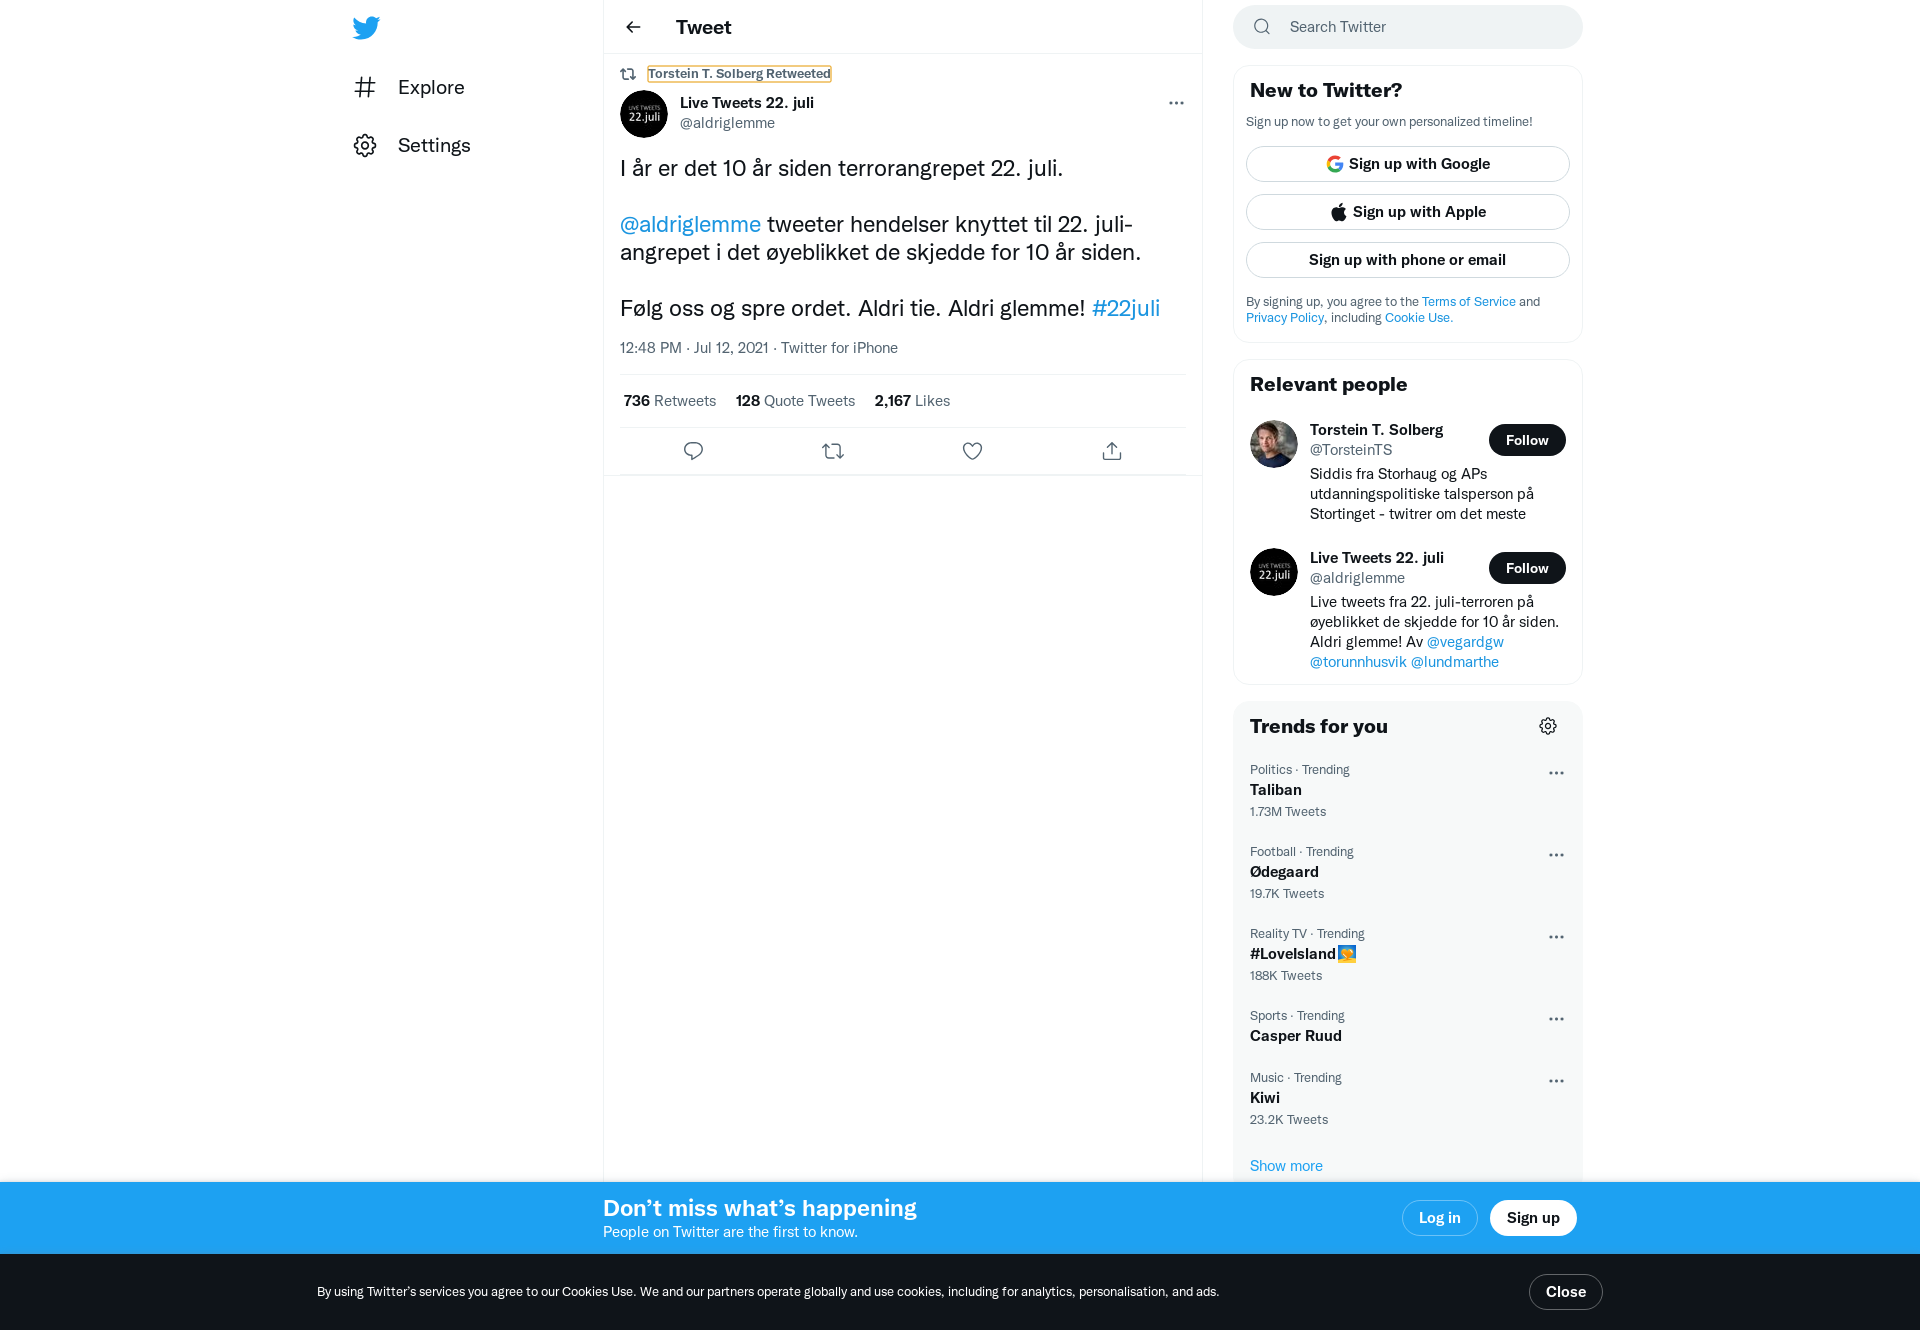Image resolution: width=1920 pixels, height=1330 pixels.
Task: Expand trends with Show more
Action: click(x=1286, y=1166)
